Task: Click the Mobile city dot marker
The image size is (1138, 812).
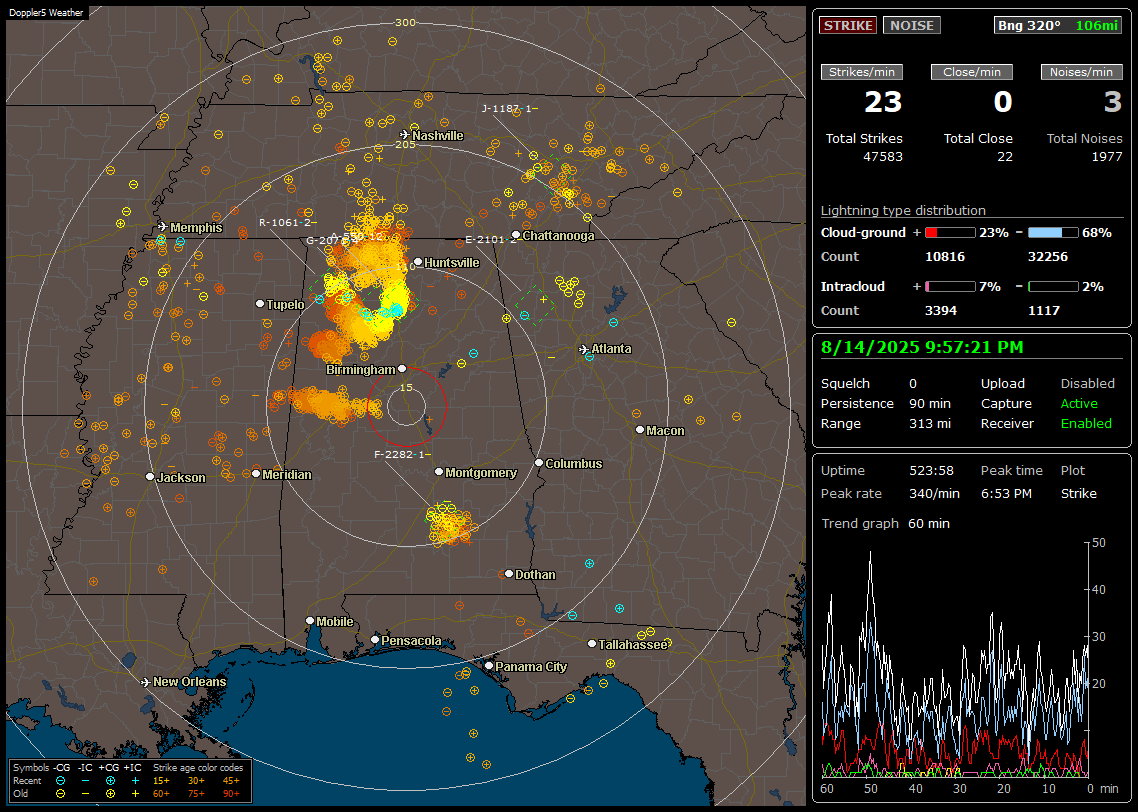Action: pyautogui.click(x=310, y=621)
